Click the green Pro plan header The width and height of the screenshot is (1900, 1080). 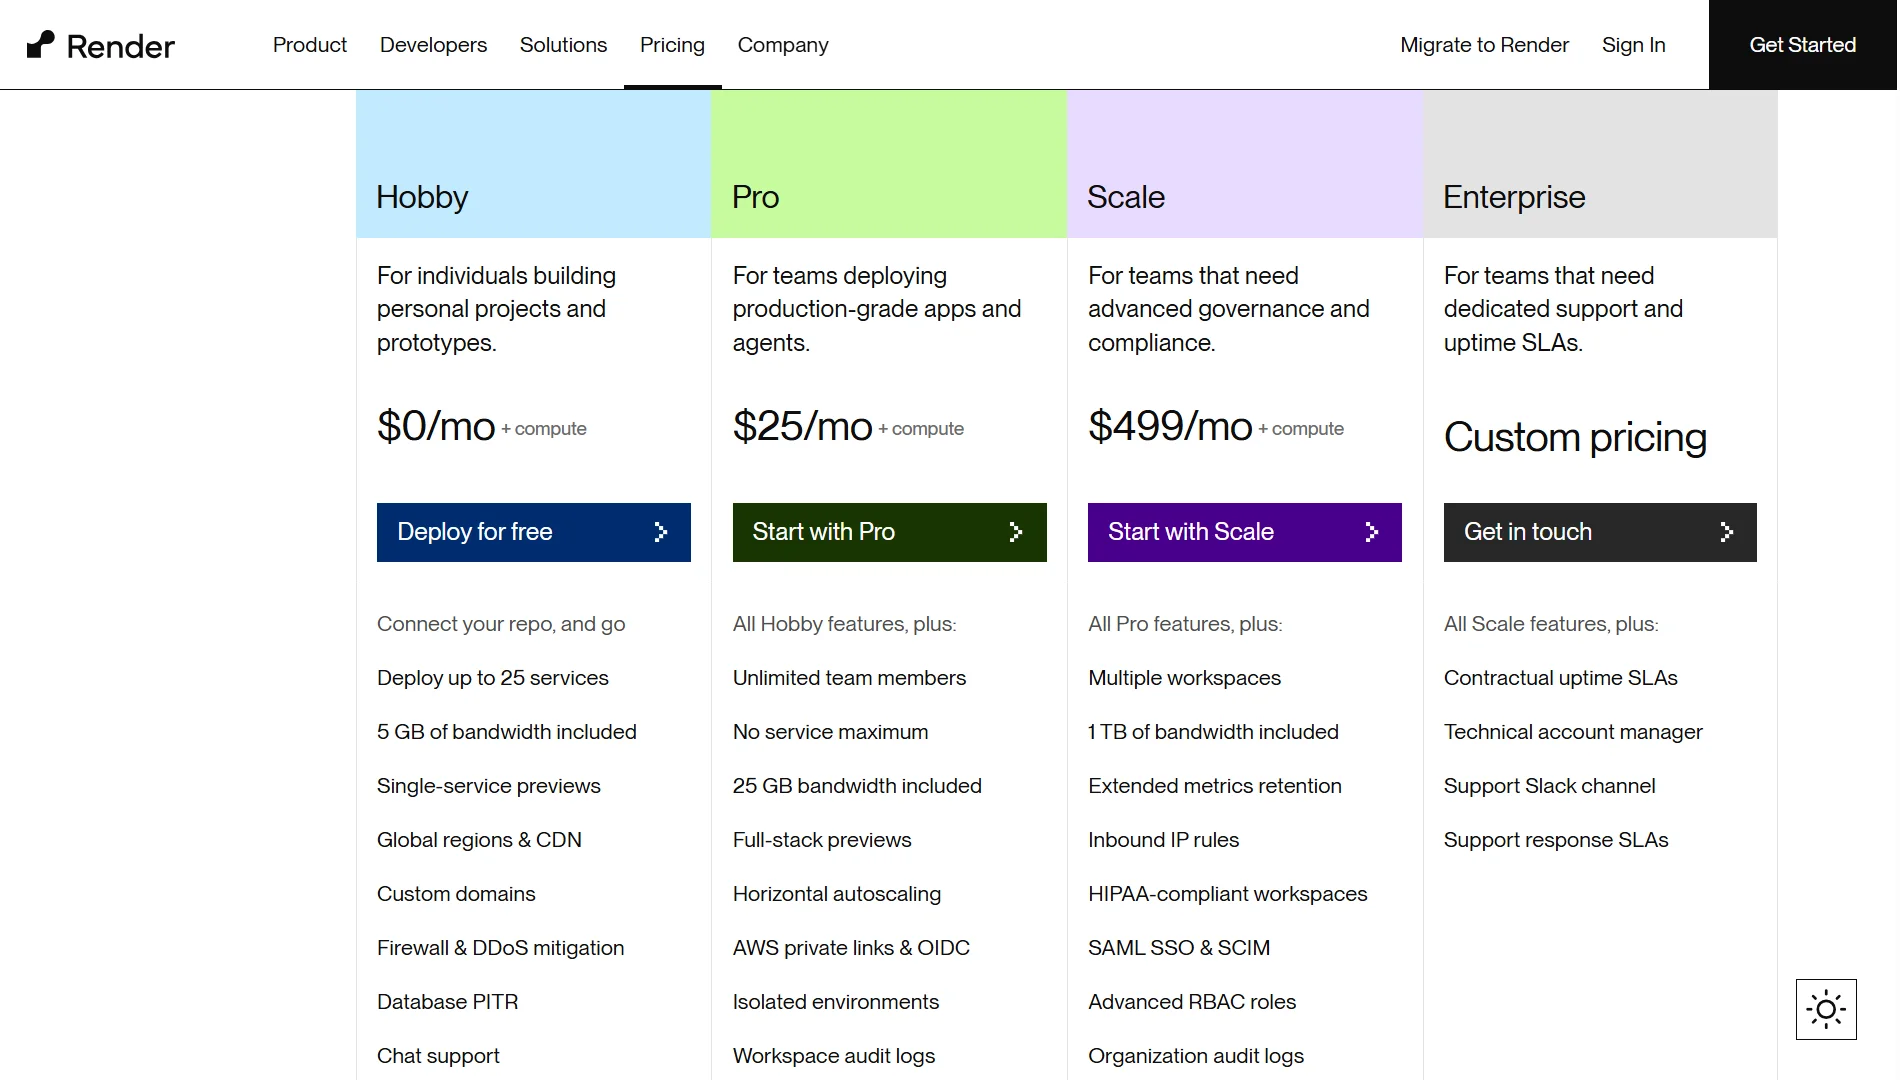pyautogui.click(x=890, y=164)
